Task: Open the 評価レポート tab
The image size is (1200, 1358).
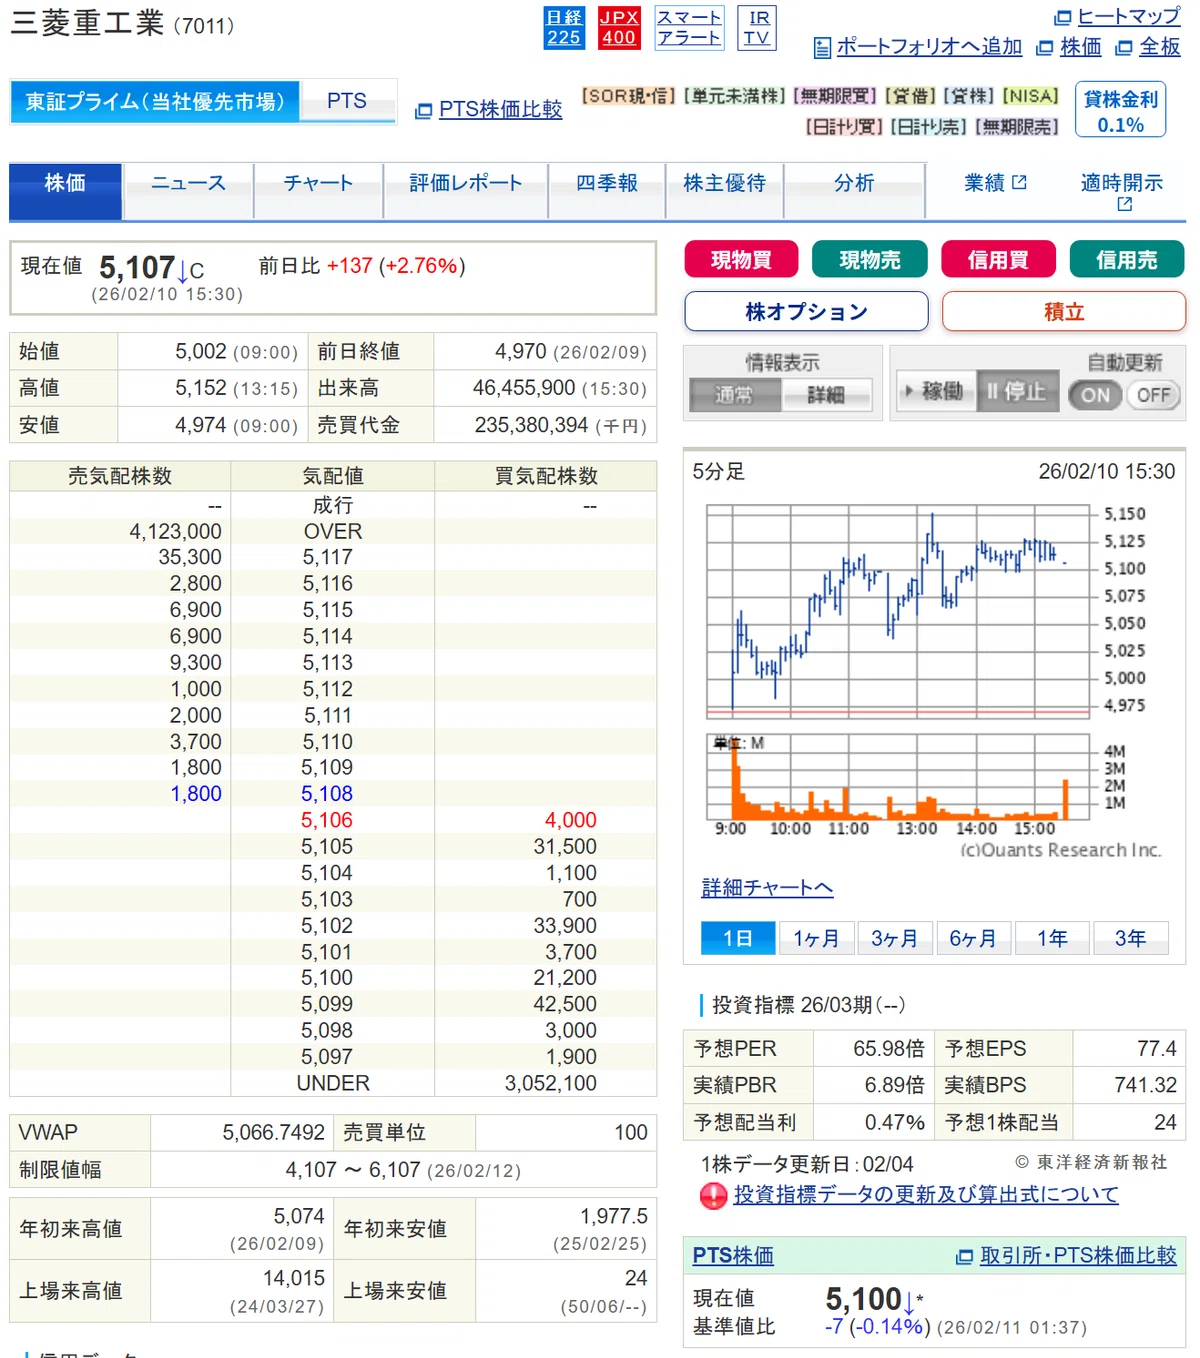Action: (x=466, y=190)
